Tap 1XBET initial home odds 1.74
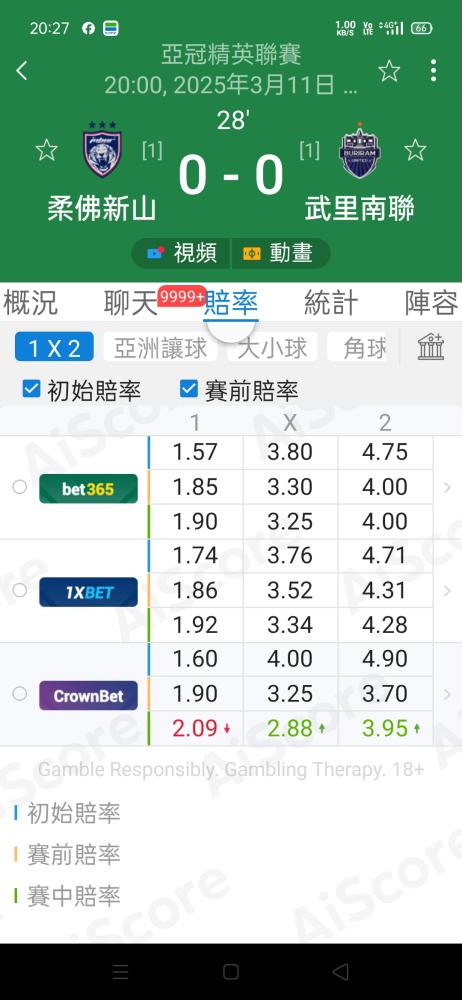462x1000 pixels. [195, 555]
